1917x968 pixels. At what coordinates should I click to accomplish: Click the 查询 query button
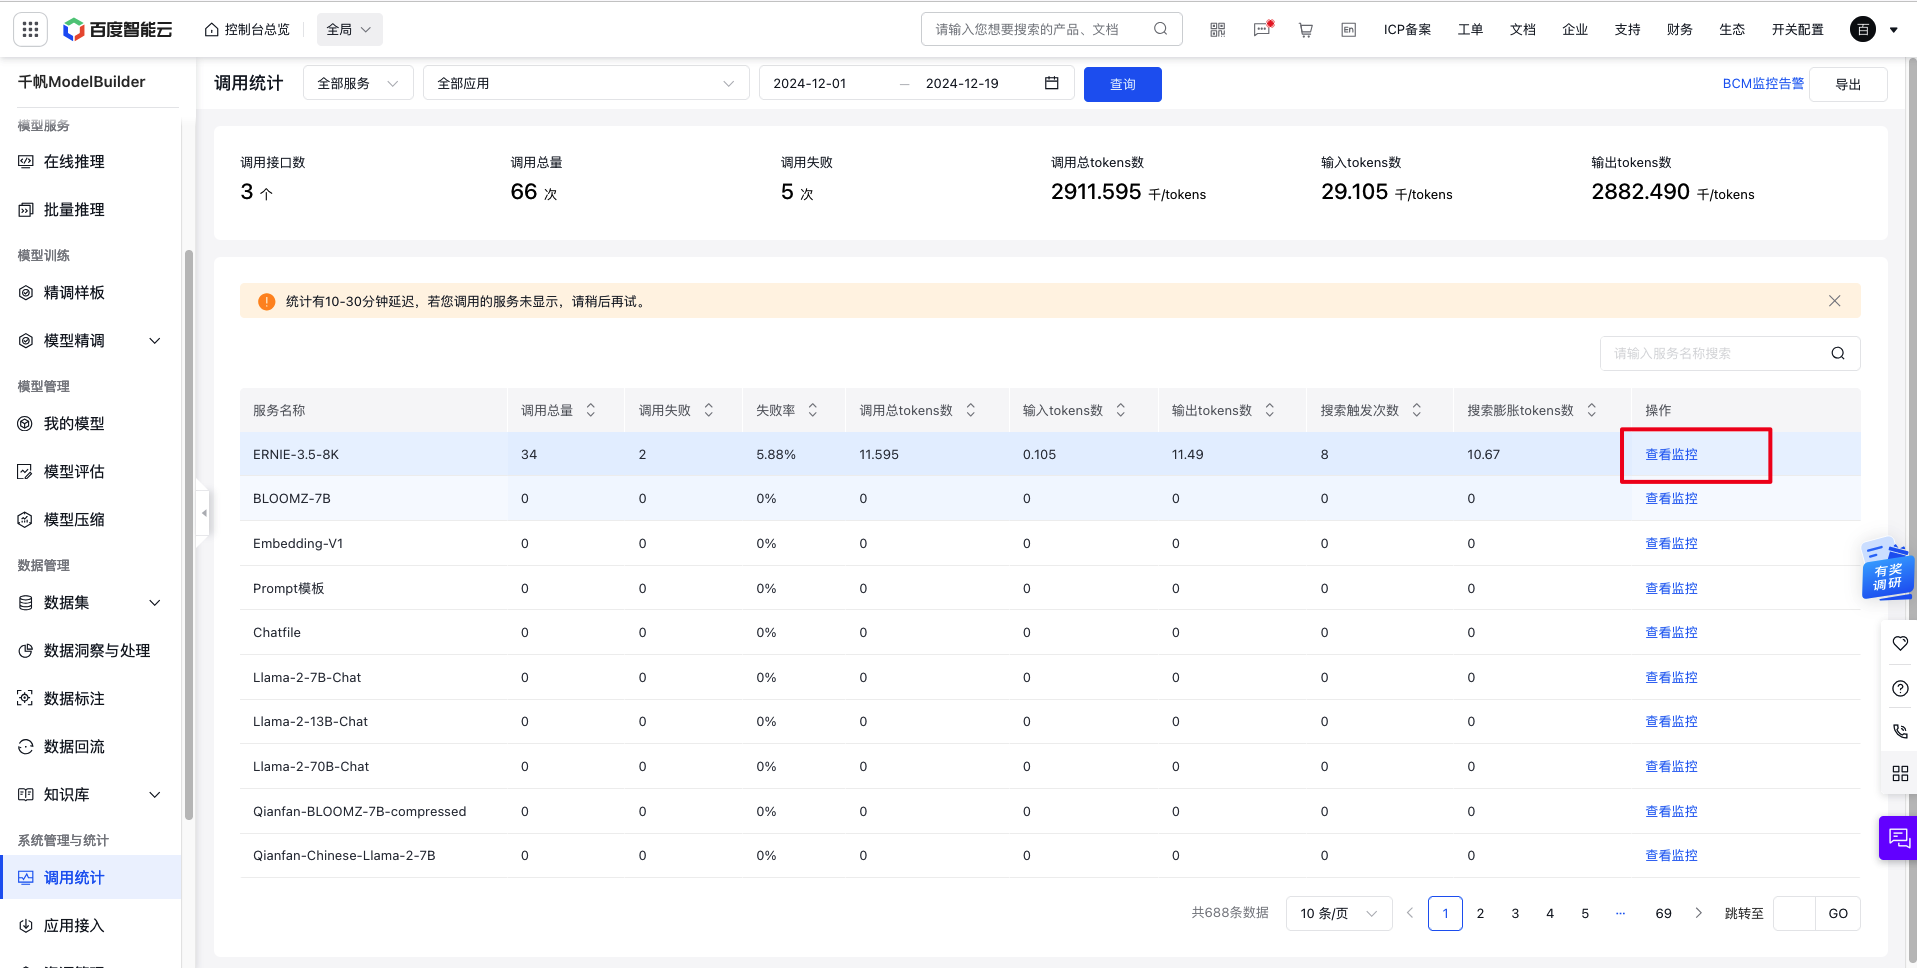(1123, 84)
